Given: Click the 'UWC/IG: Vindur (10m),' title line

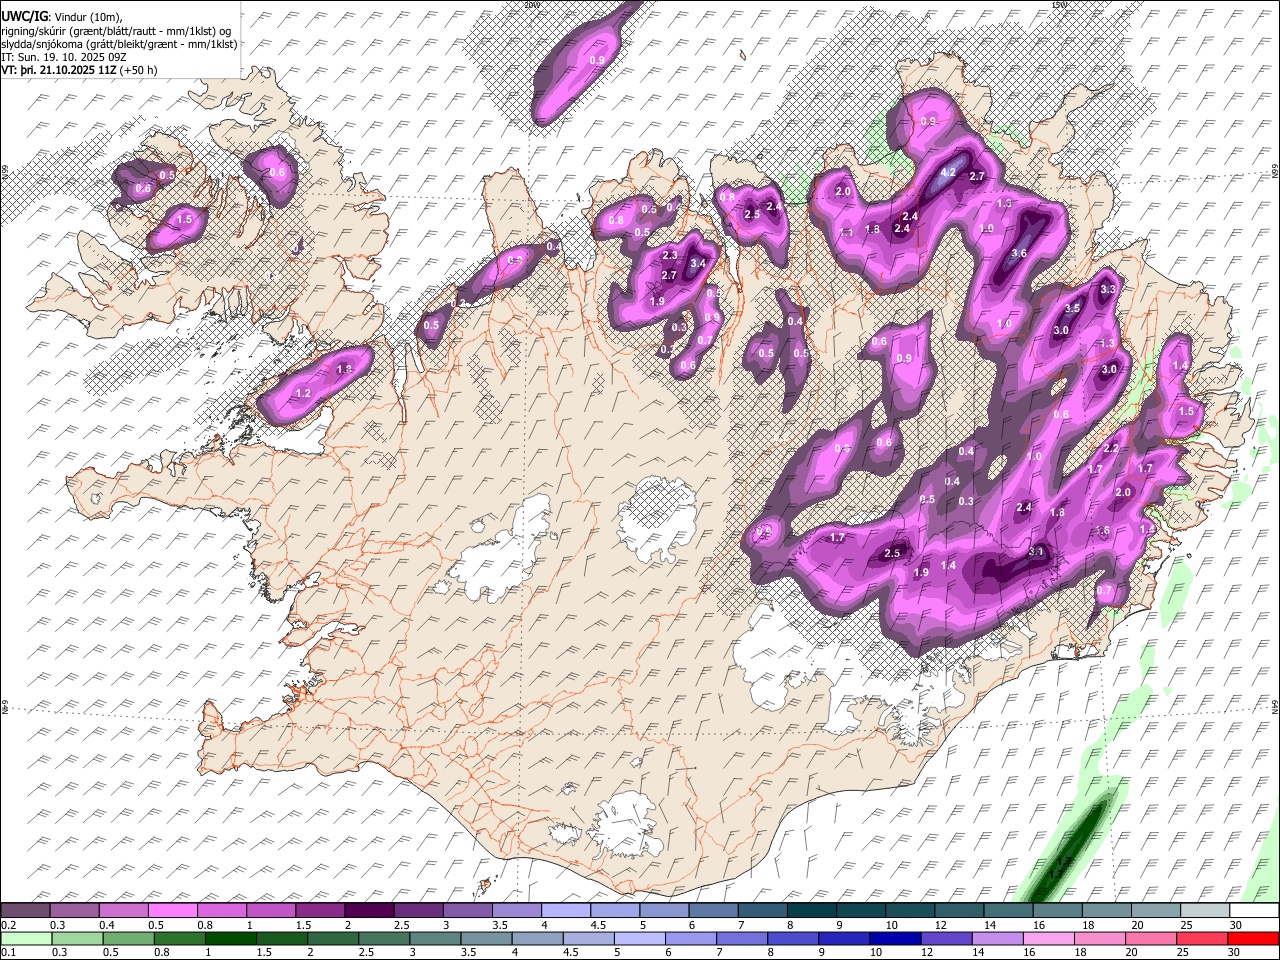Looking at the screenshot, I should [62, 17].
